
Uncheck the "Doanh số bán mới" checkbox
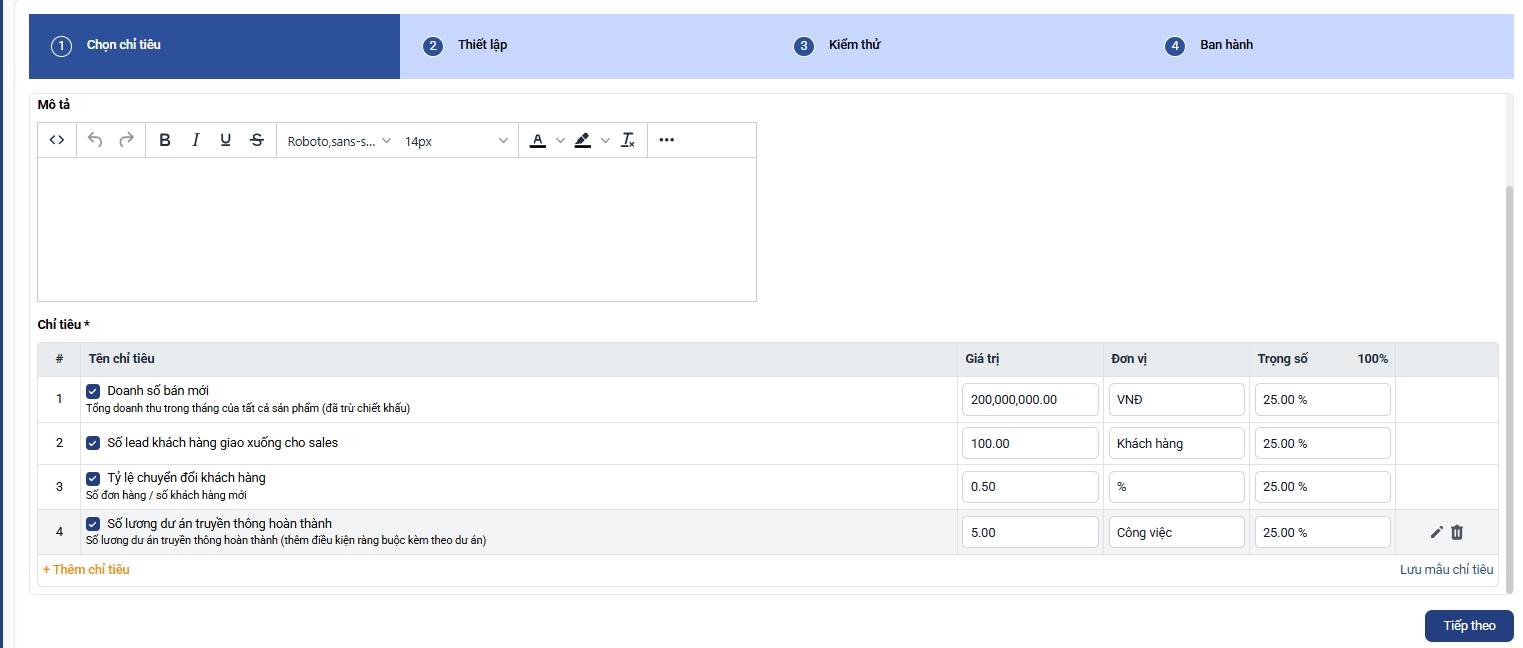tap(93, 391)
